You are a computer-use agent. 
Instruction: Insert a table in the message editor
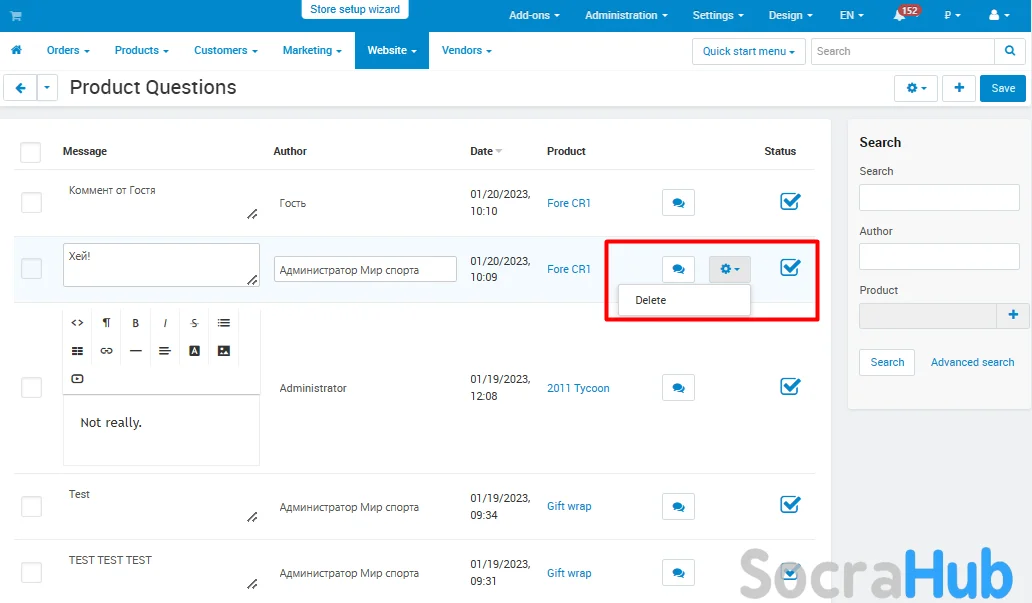77,351
